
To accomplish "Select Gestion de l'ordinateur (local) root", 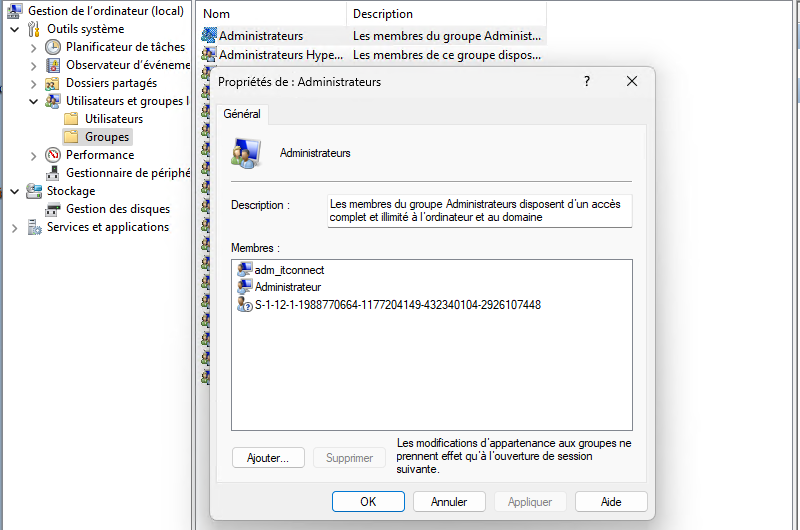I will tap(106, 11).
